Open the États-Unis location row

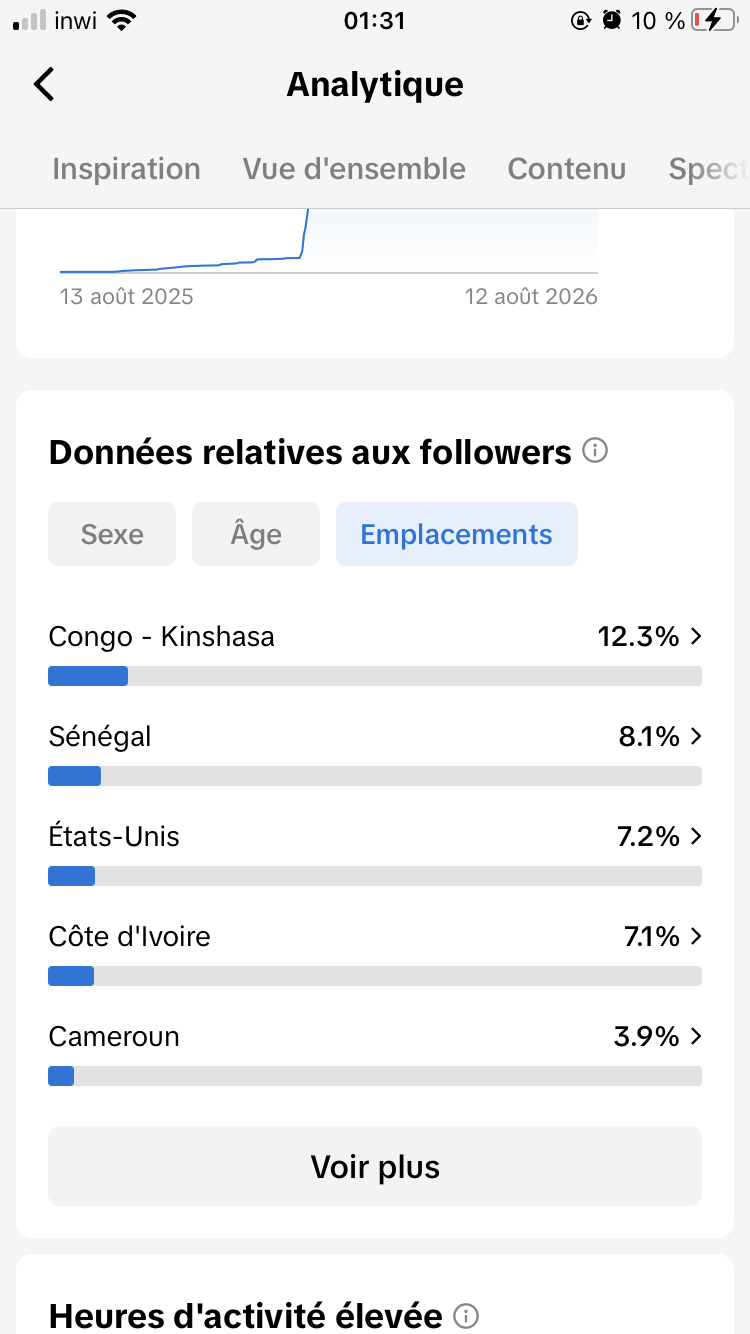point(375,852)
